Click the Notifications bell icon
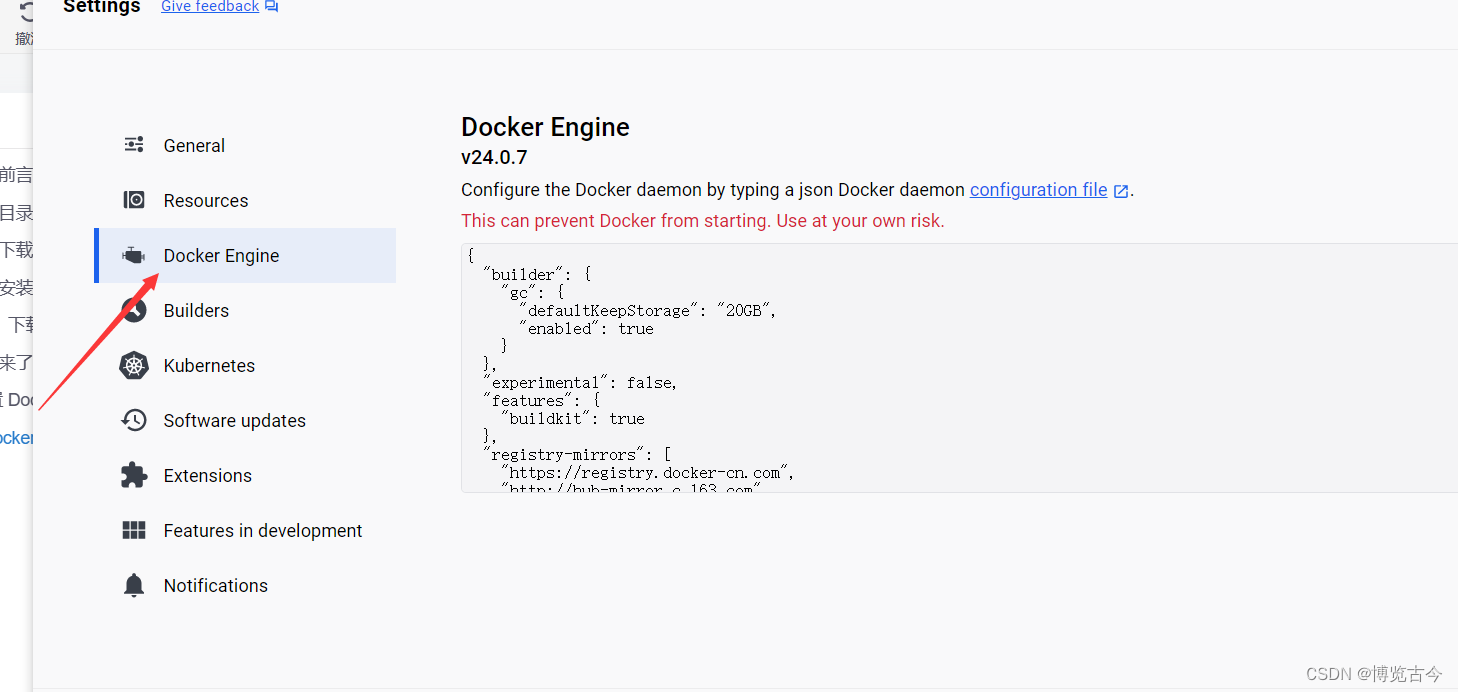The image size is (1458, 692). [x=134, y=586]
